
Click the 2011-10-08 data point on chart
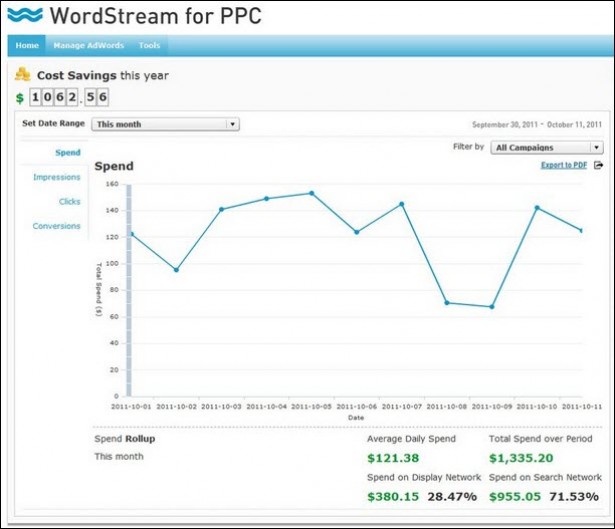447,302
